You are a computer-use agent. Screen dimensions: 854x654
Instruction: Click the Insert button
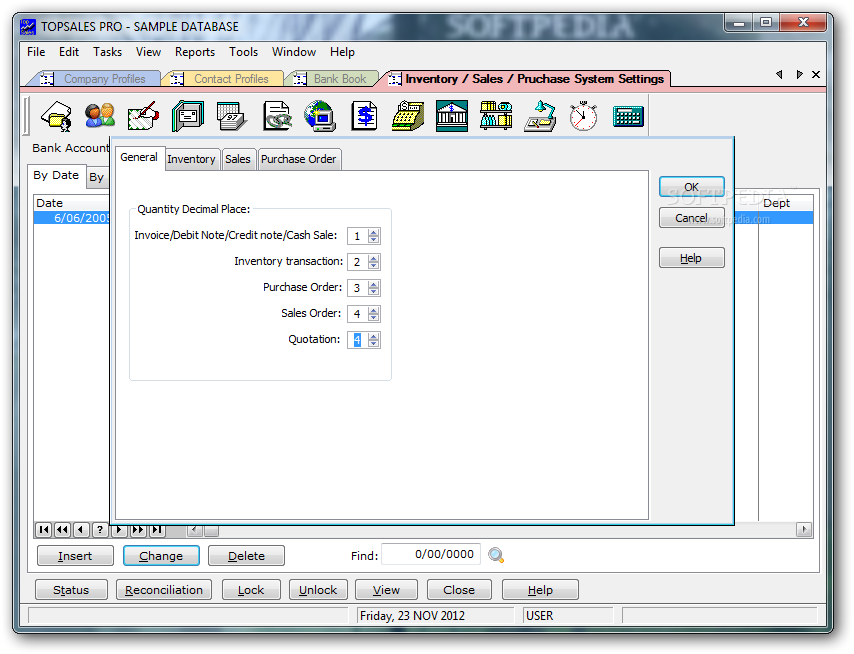(x=75, y=556)
